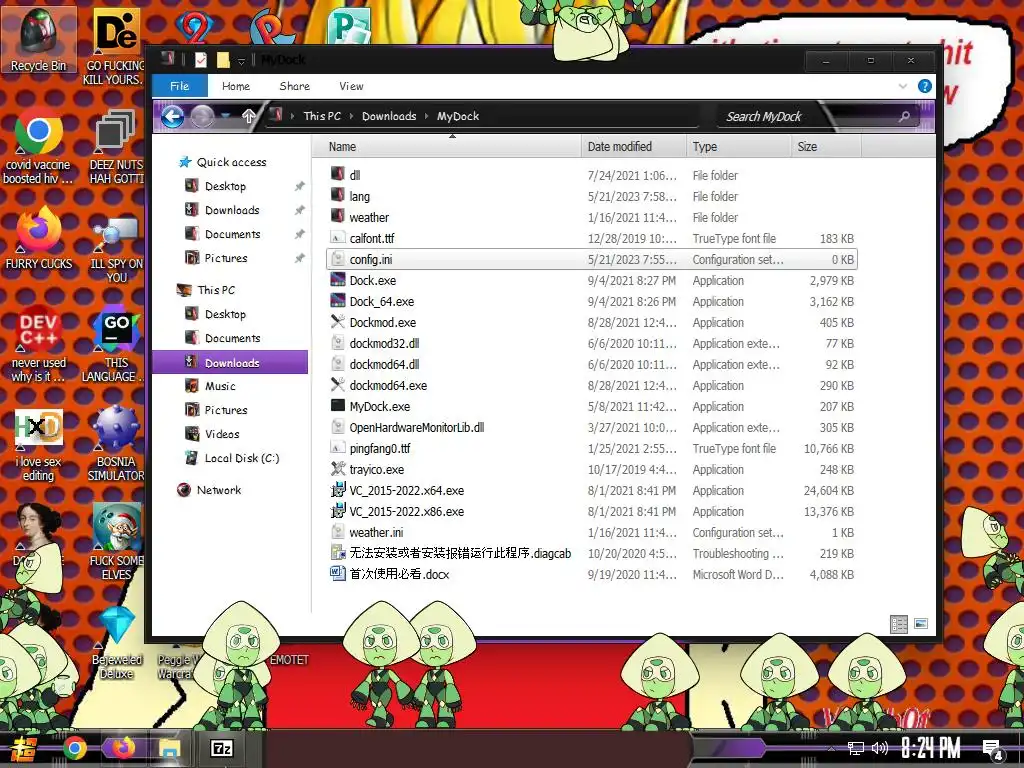Image resolution: width=1024 pixels, height=768 pixels.
Task: Open the Dev C++ desktop shortcut
Action: (38, 343)
